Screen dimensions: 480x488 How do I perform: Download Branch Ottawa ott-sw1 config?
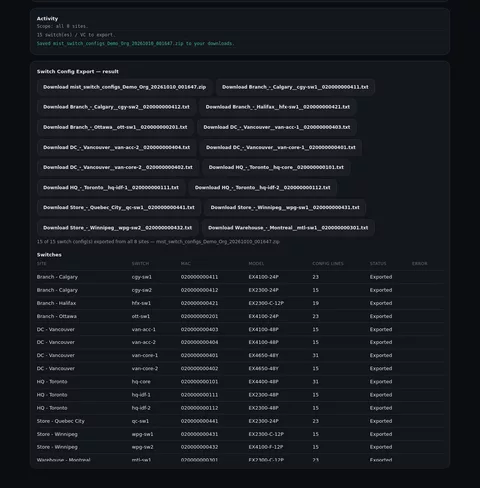115,127
